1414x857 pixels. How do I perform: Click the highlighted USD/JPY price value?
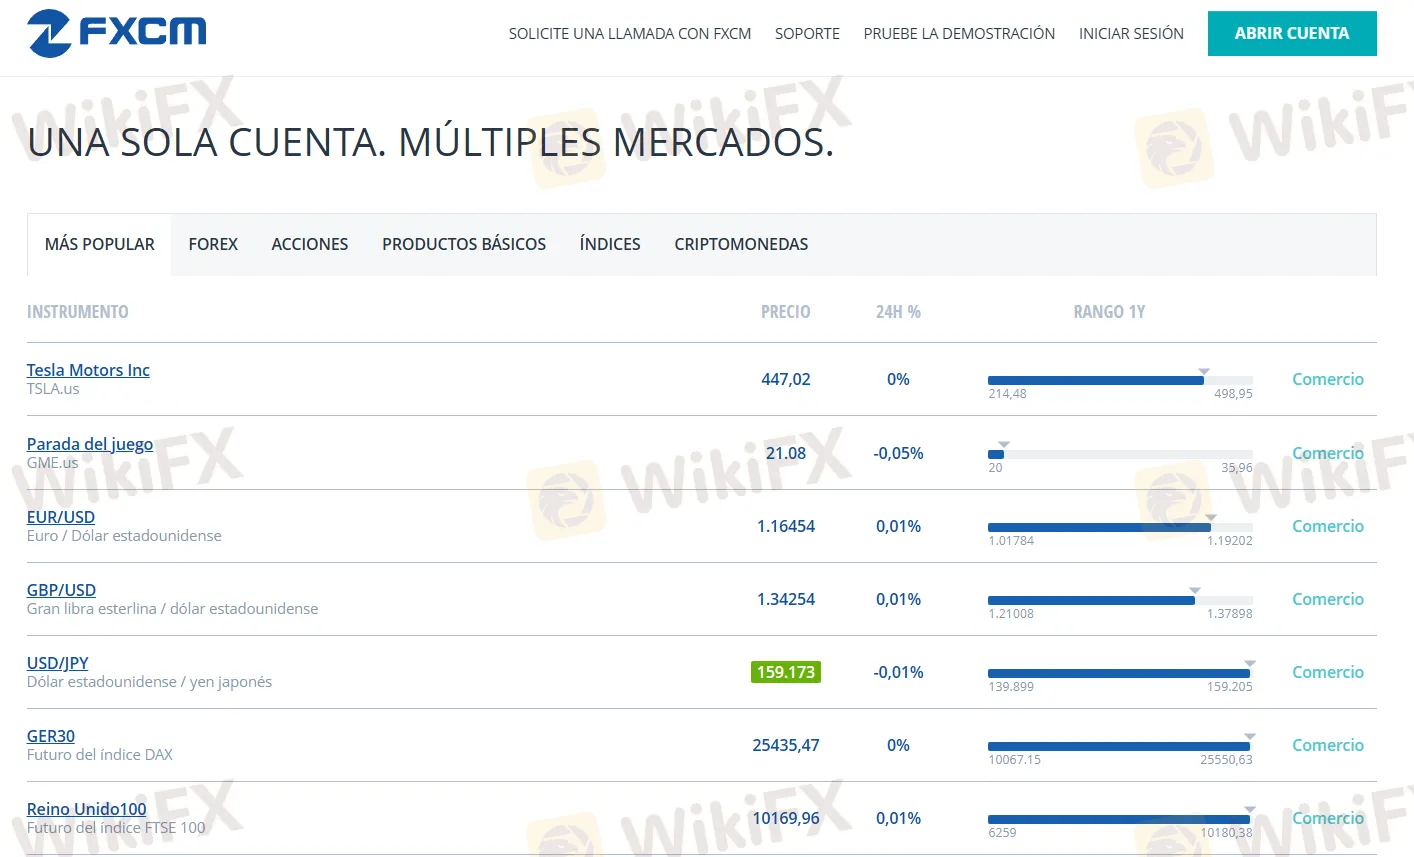786,672
